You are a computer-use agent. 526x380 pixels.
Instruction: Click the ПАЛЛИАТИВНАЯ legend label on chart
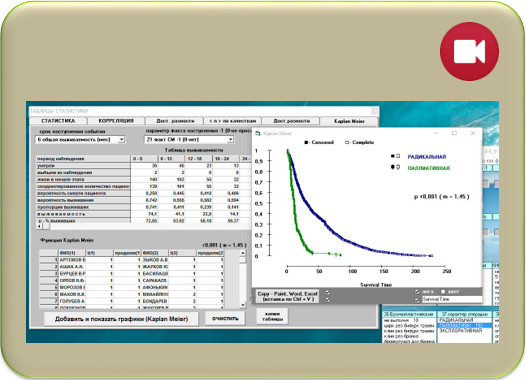pos(428,168)
